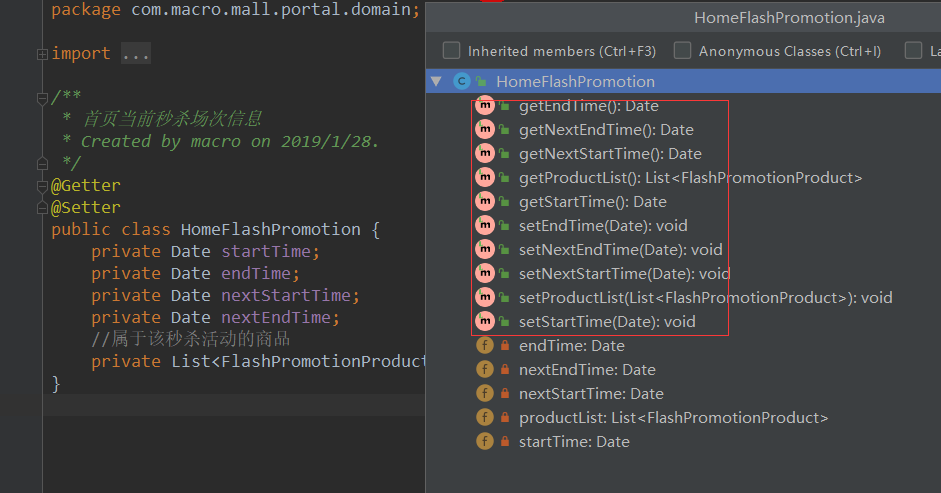The image size is (941, 493).
Task: Click @Getter annotation in editor
Action: [x=86, y=186]
